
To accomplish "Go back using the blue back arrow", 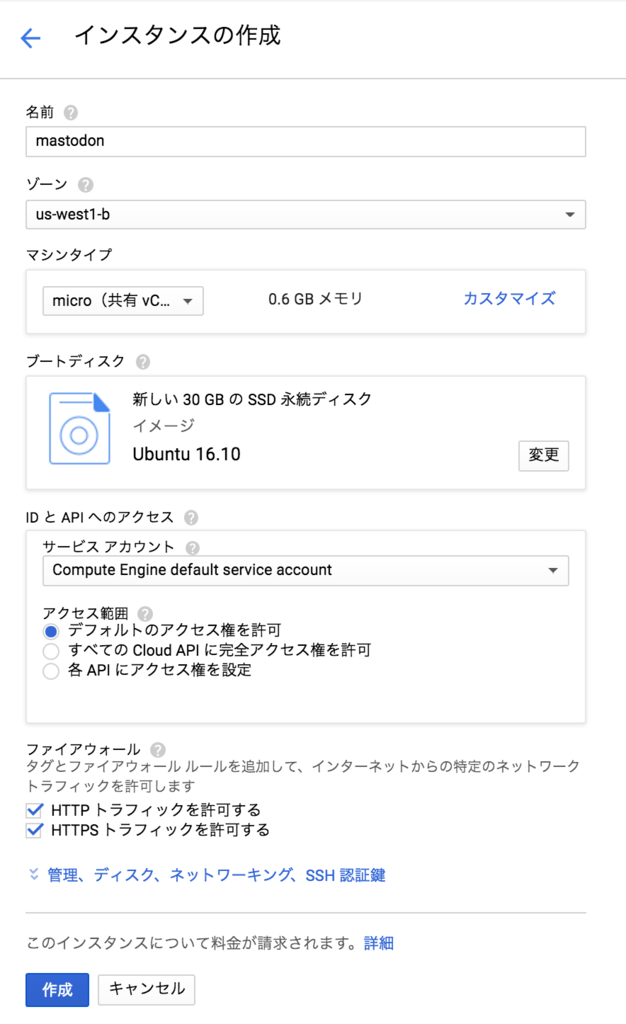I will [30, 37].
